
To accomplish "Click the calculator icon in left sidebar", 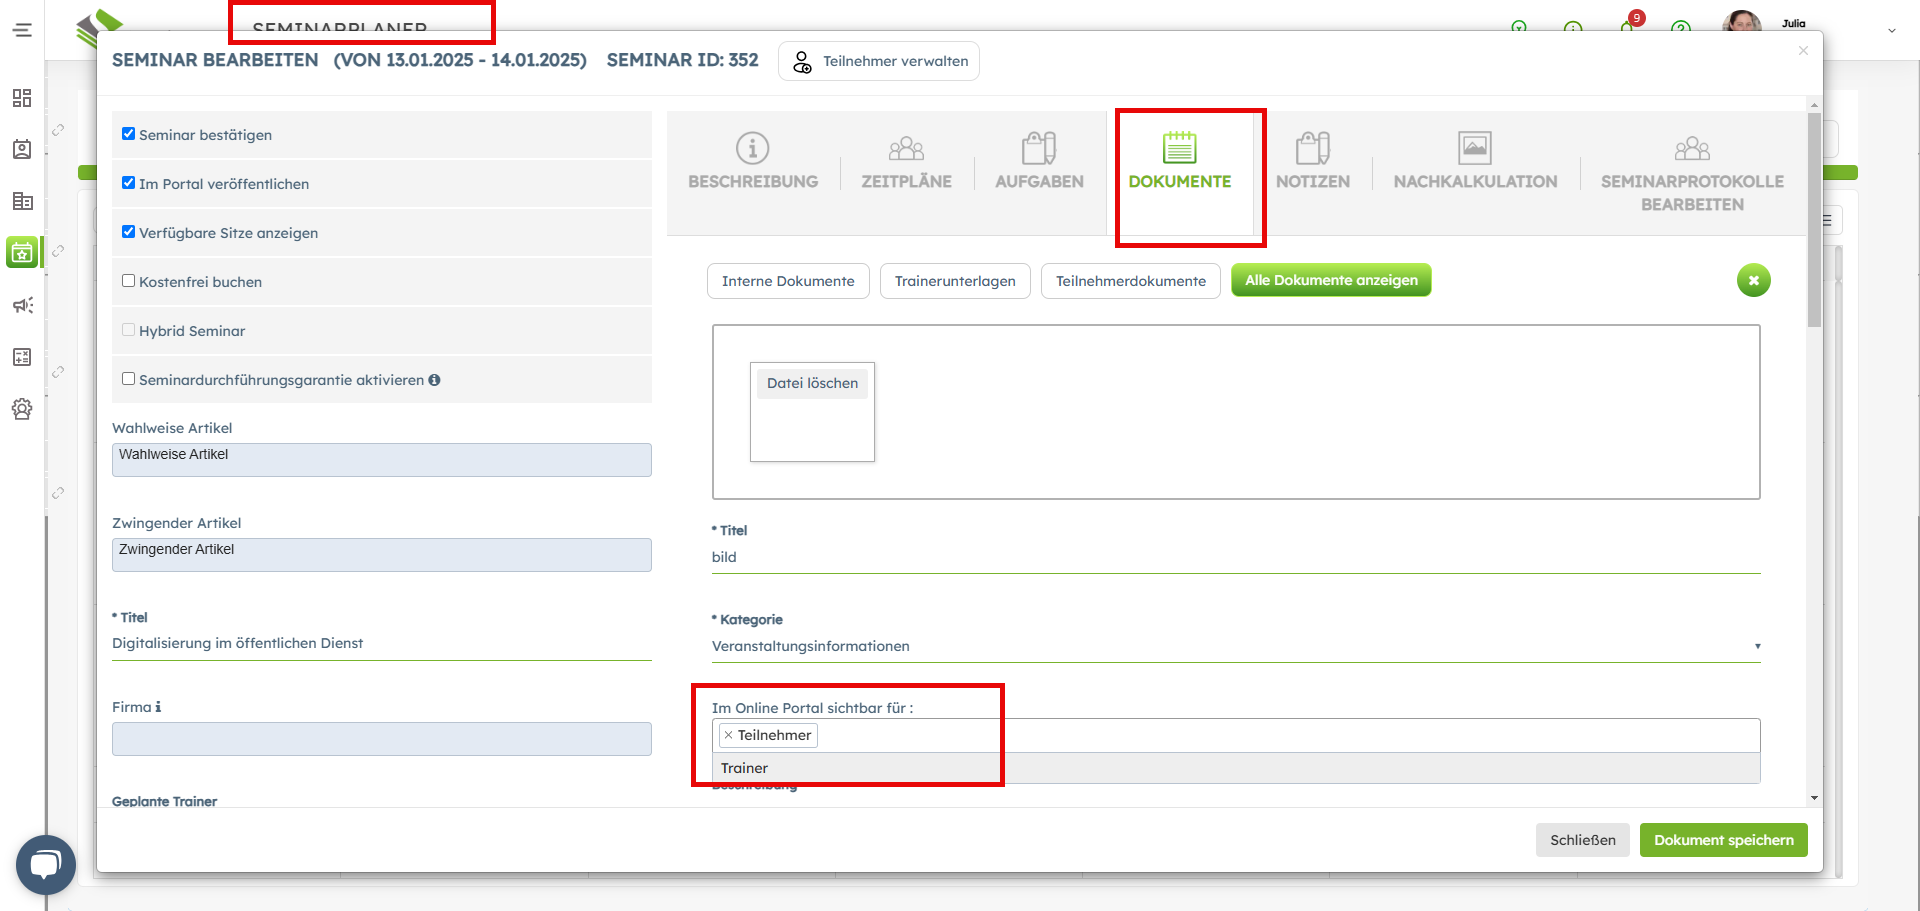I will [x=22, y=357].
